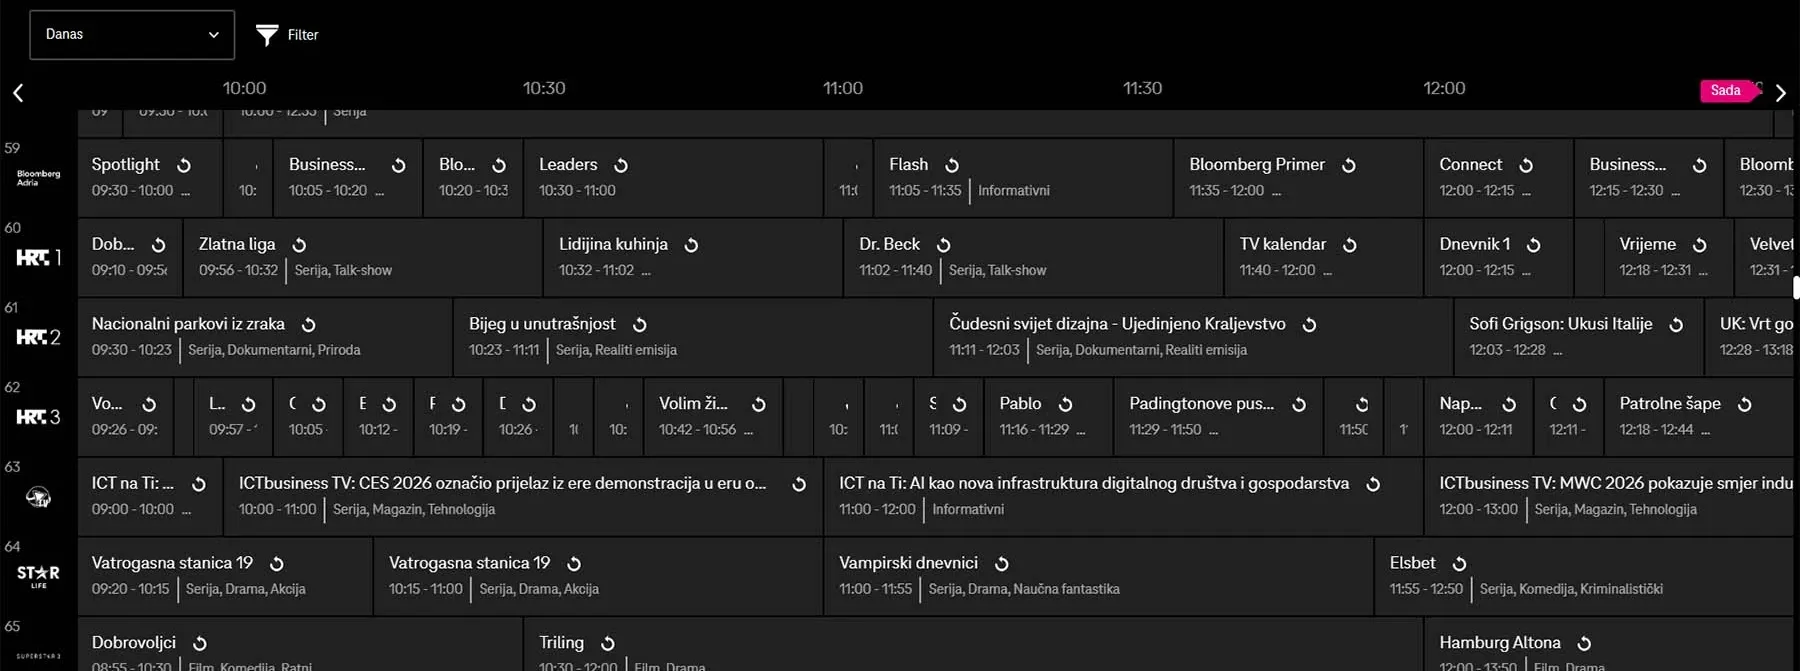Click replay icon next to Bijeg u unutrašnjost

pyautogui.click(x=640, y=325)
